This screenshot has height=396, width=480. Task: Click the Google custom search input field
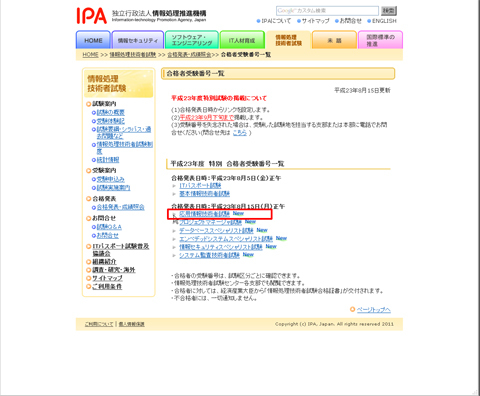coord(327,11)
